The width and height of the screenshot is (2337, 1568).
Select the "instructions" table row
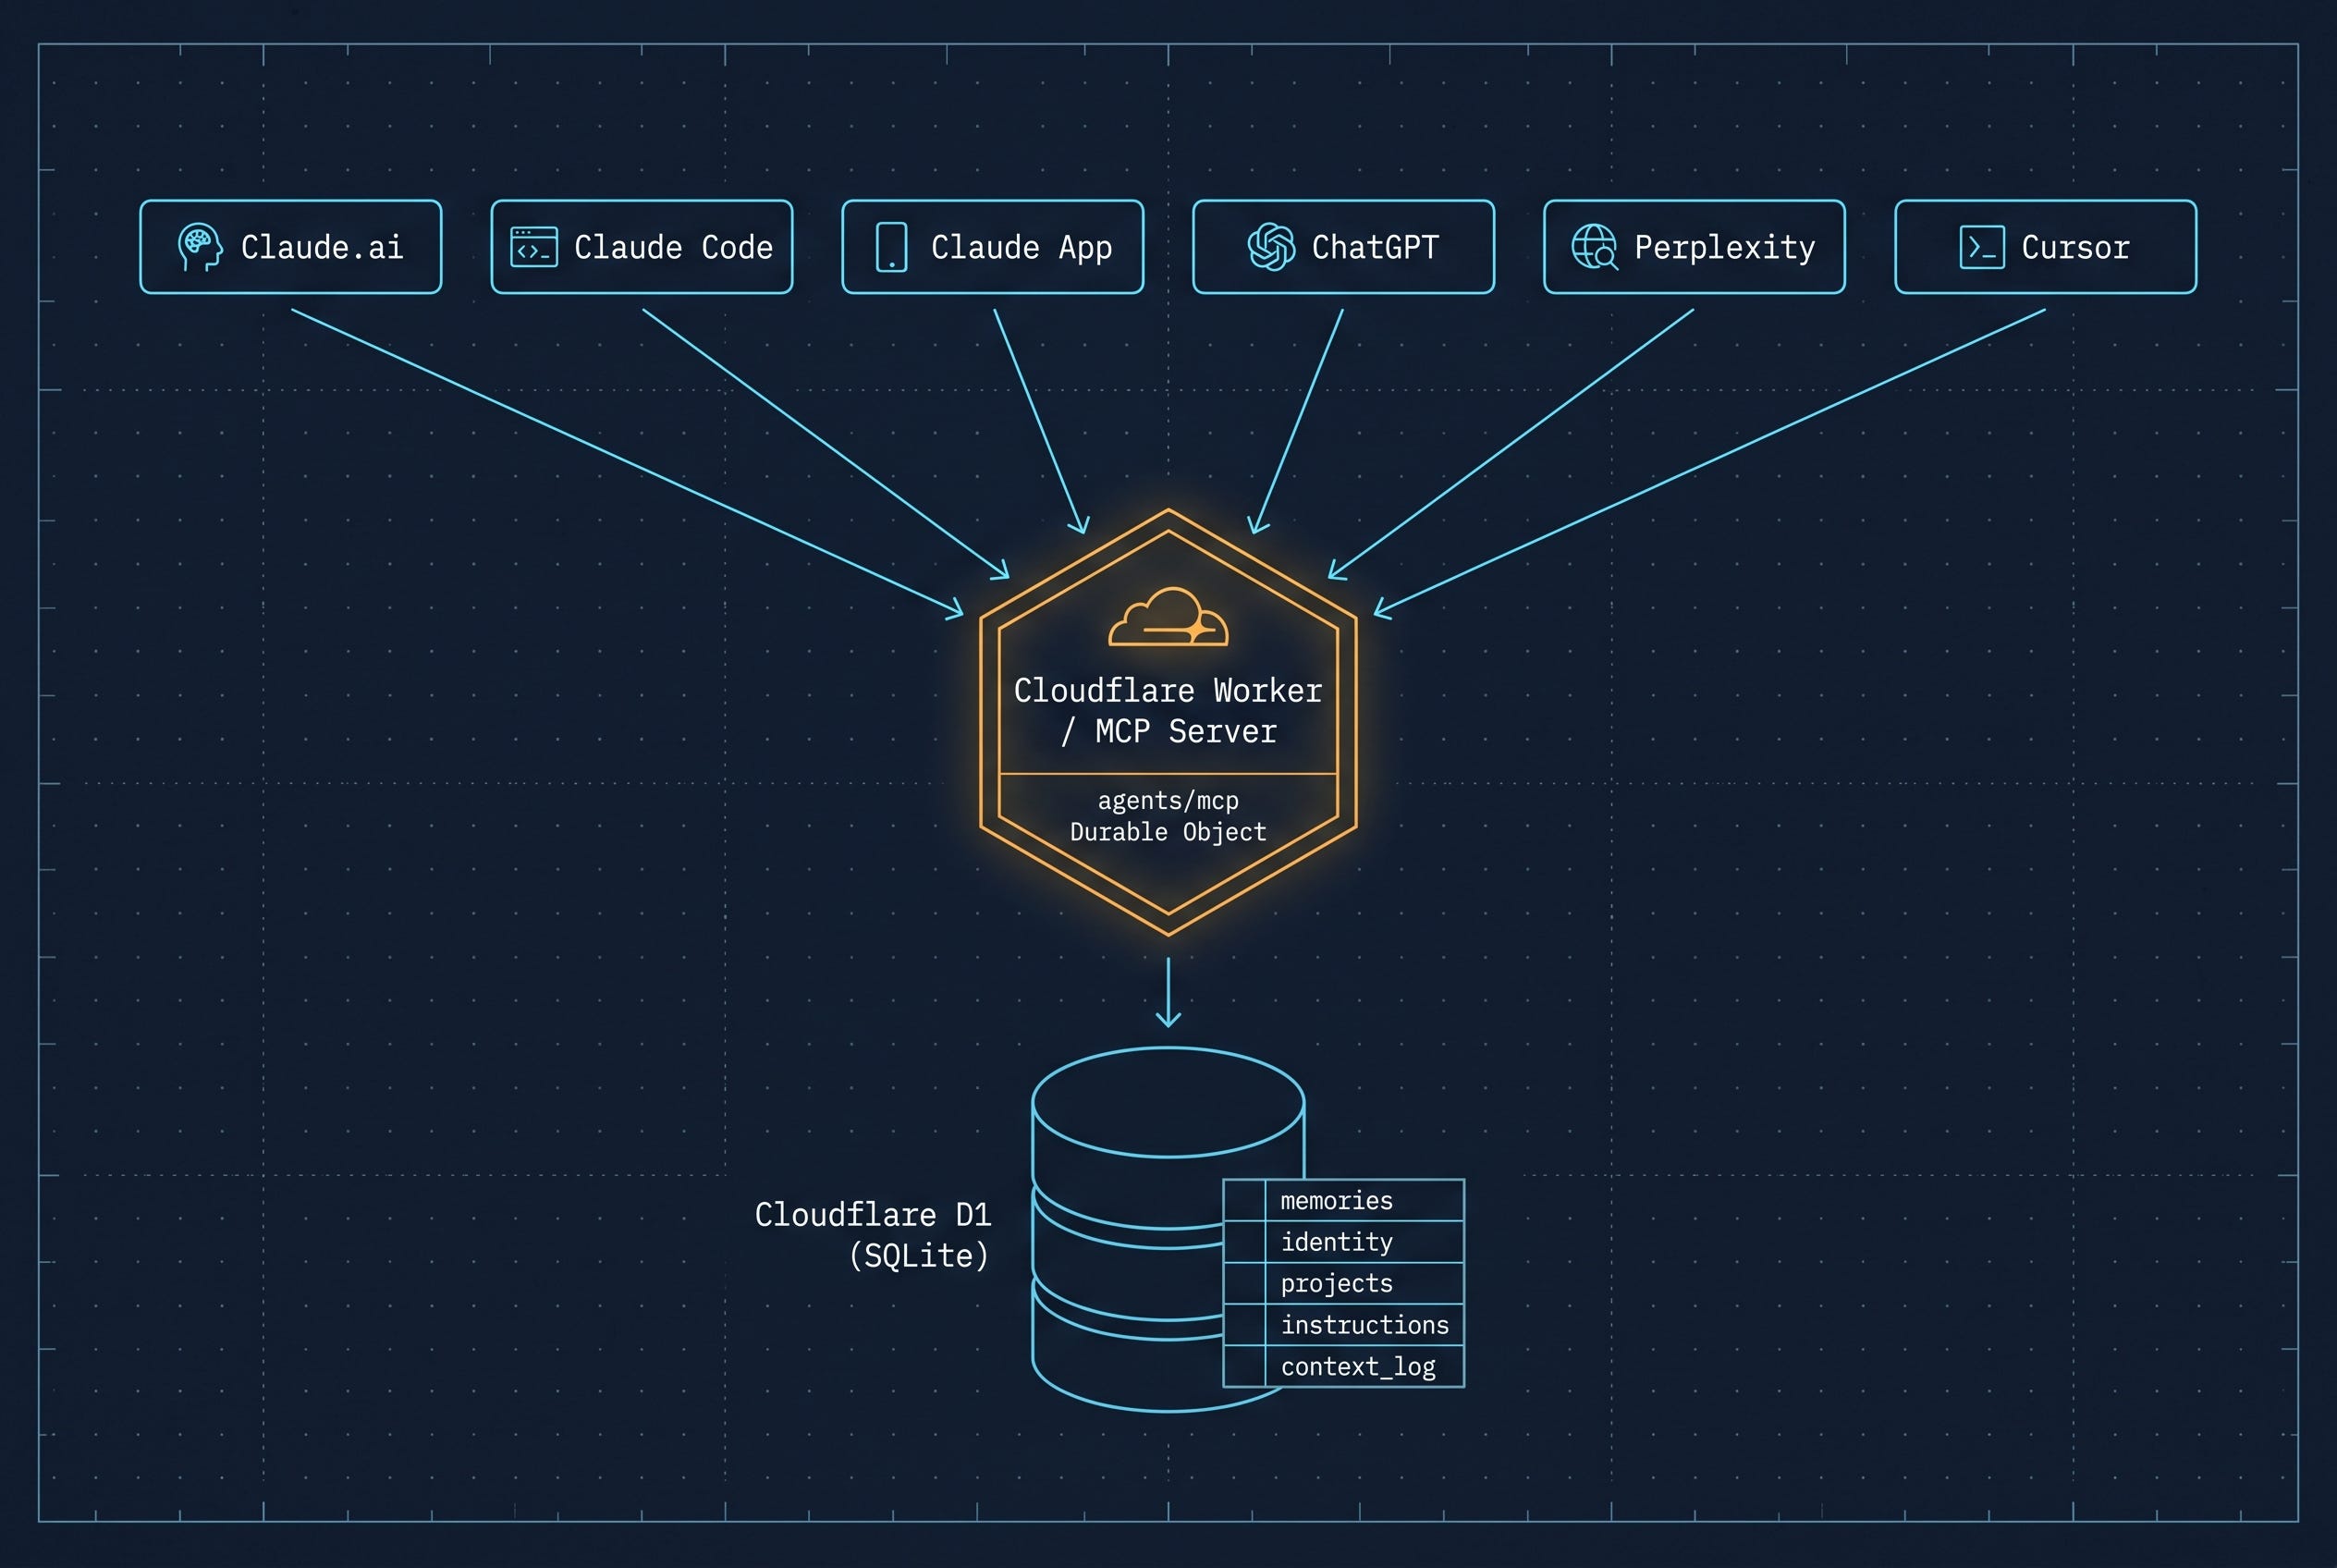point(1344,1325)
